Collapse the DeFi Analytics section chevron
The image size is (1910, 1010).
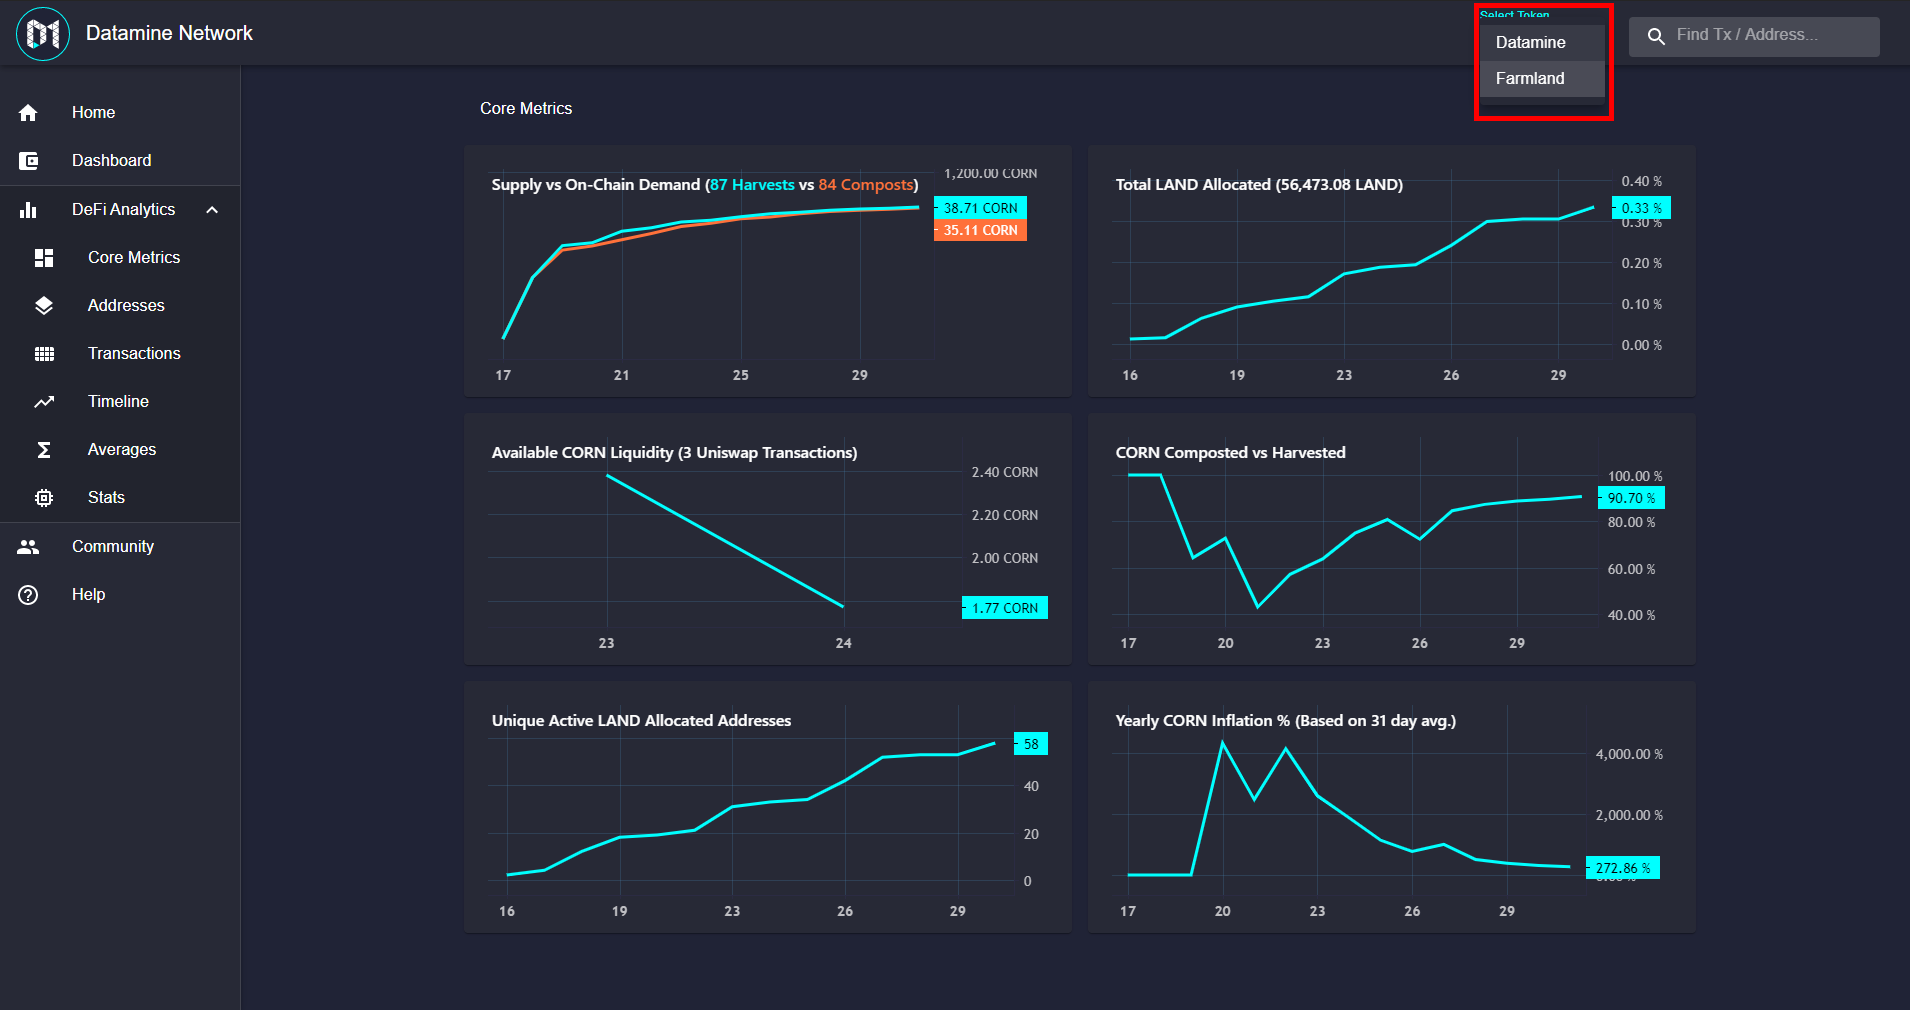(212, 210)
